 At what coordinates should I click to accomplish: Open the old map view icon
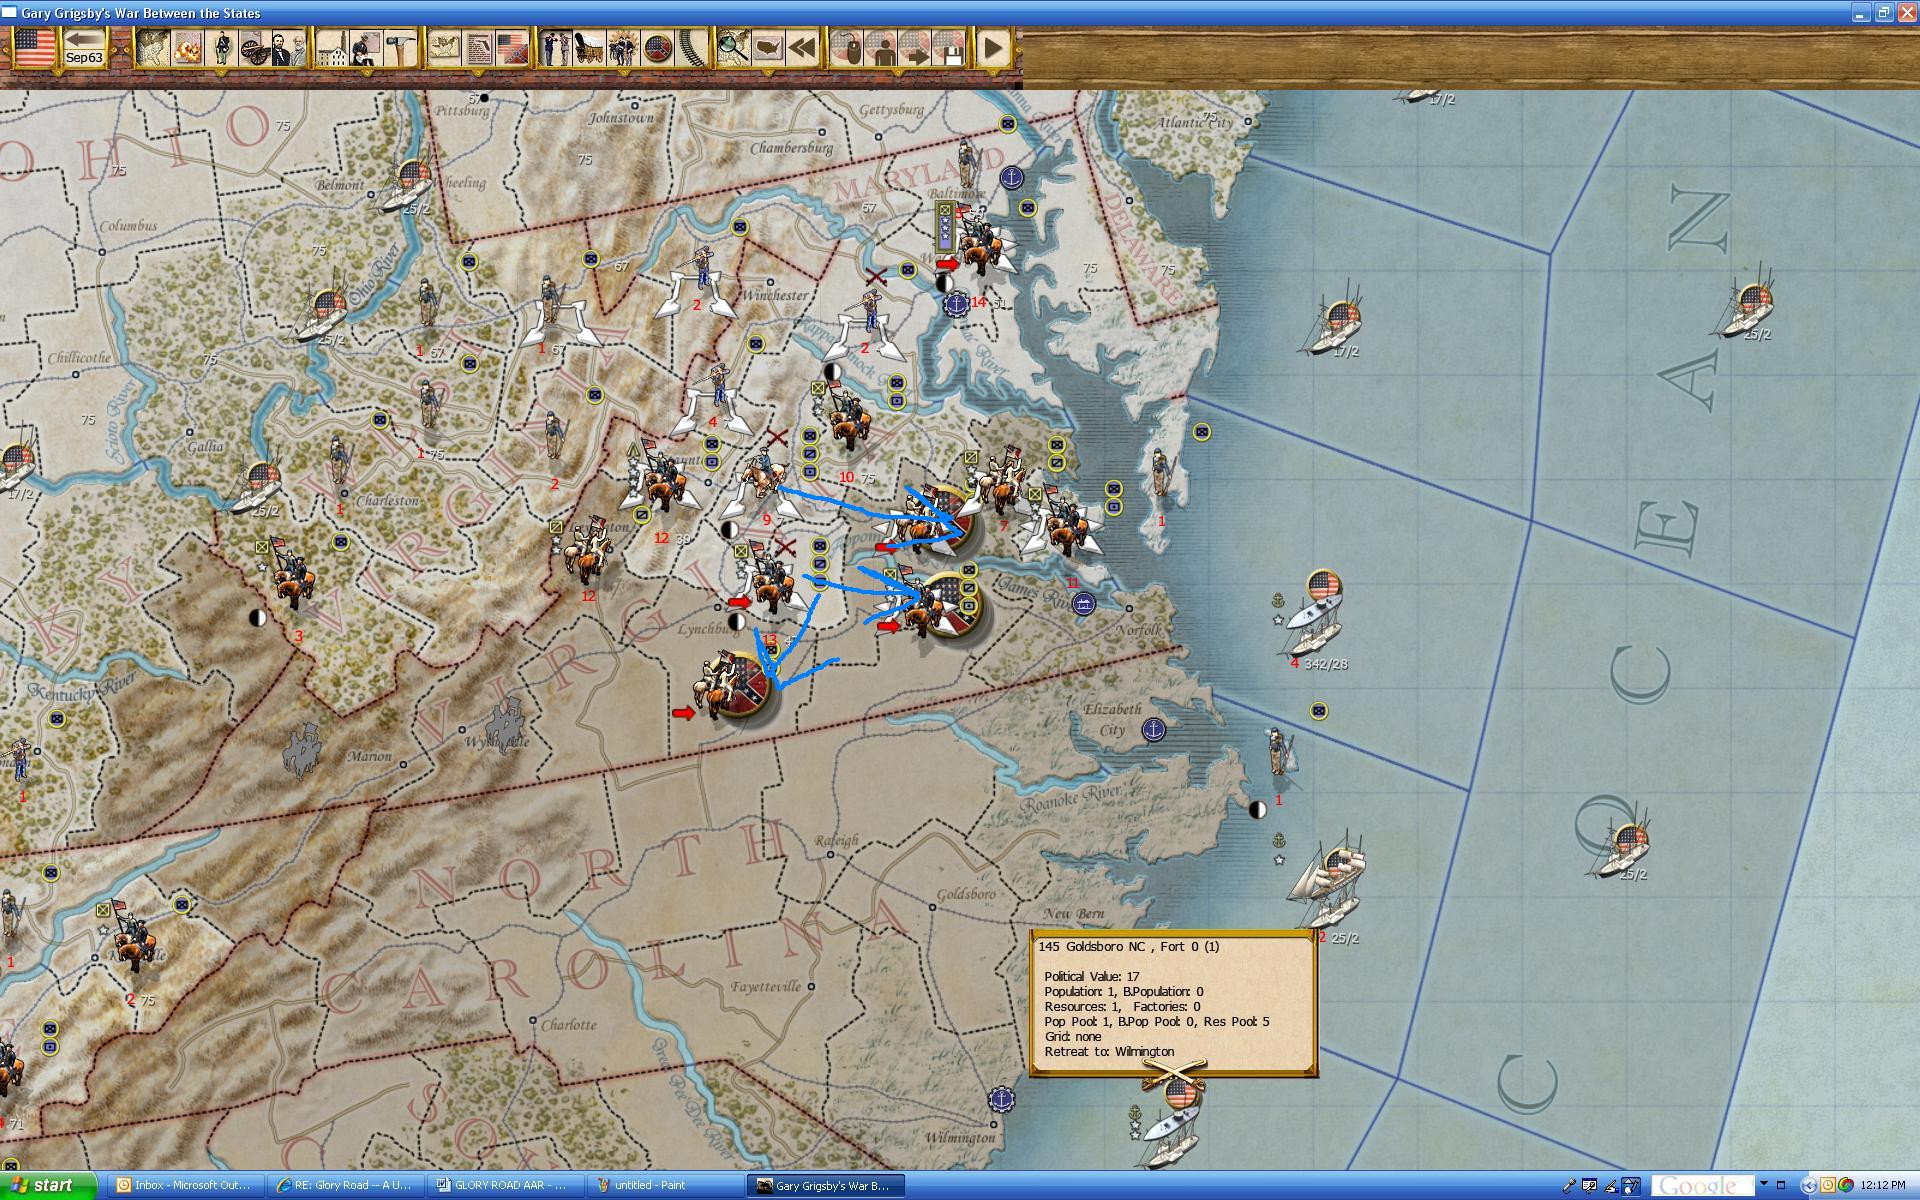(x=151, y=47)
